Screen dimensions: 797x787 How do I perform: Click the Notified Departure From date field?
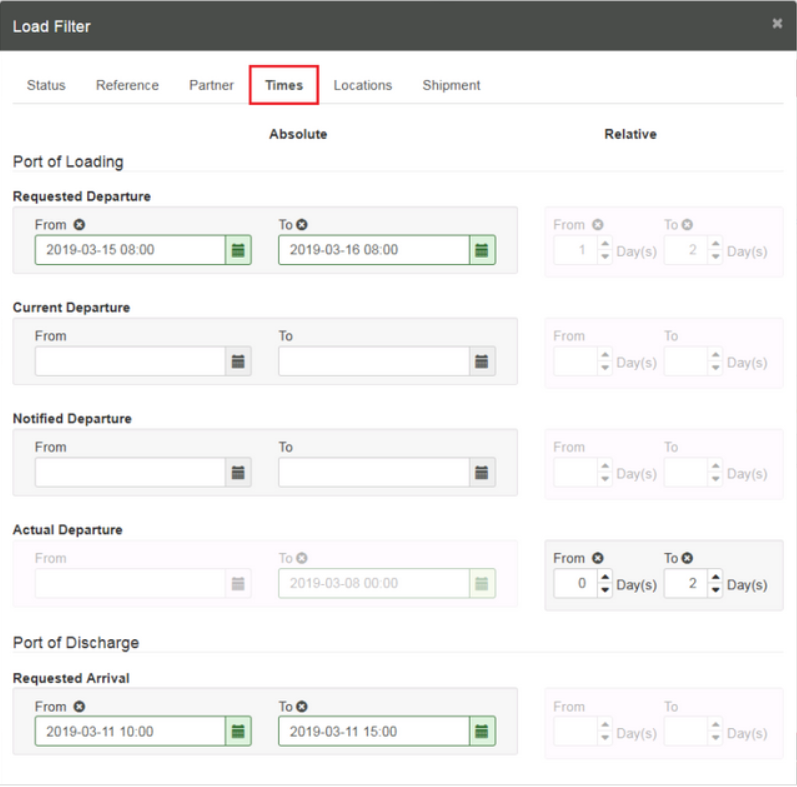click(x=130, y=473)
